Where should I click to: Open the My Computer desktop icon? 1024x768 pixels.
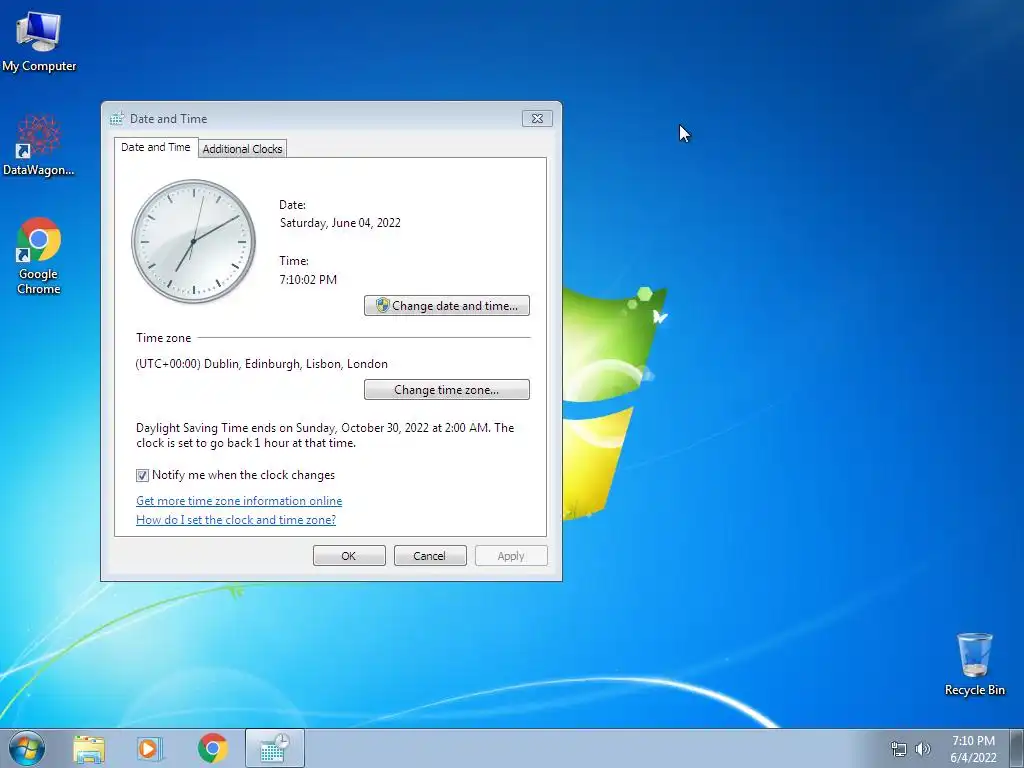[39, 40]
